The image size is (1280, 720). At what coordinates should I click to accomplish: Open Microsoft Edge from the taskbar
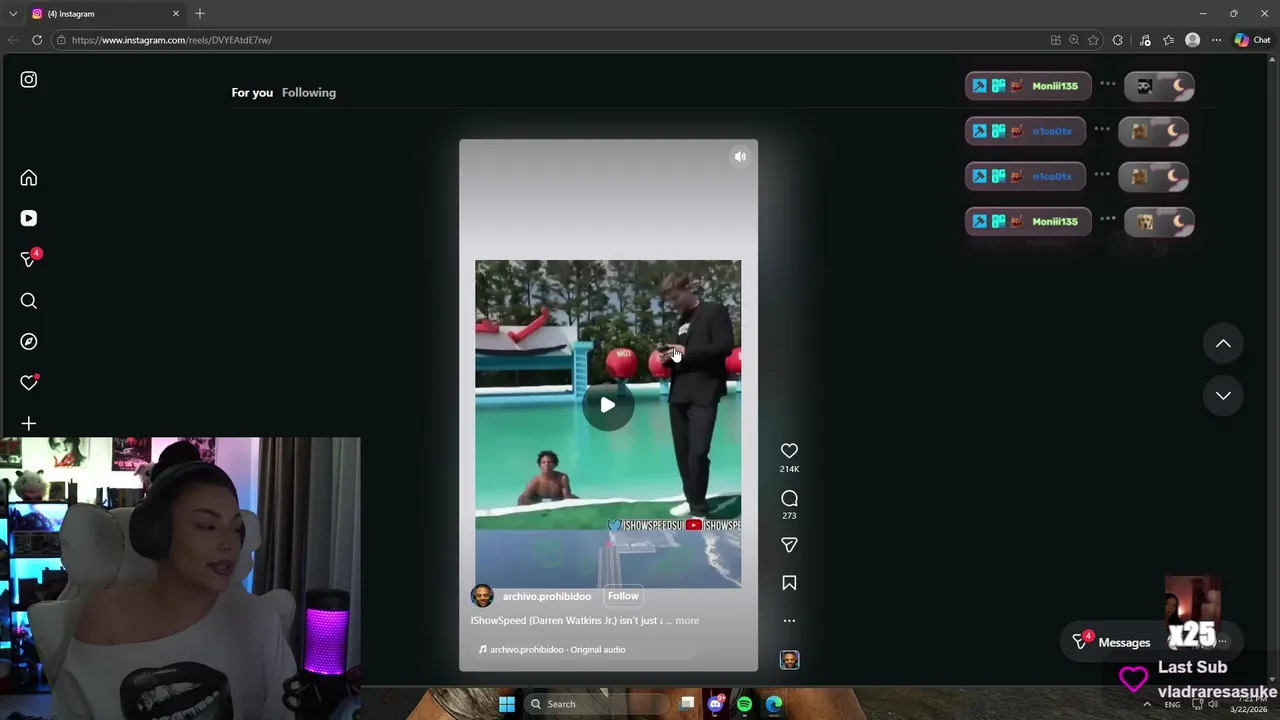[774, 704]
